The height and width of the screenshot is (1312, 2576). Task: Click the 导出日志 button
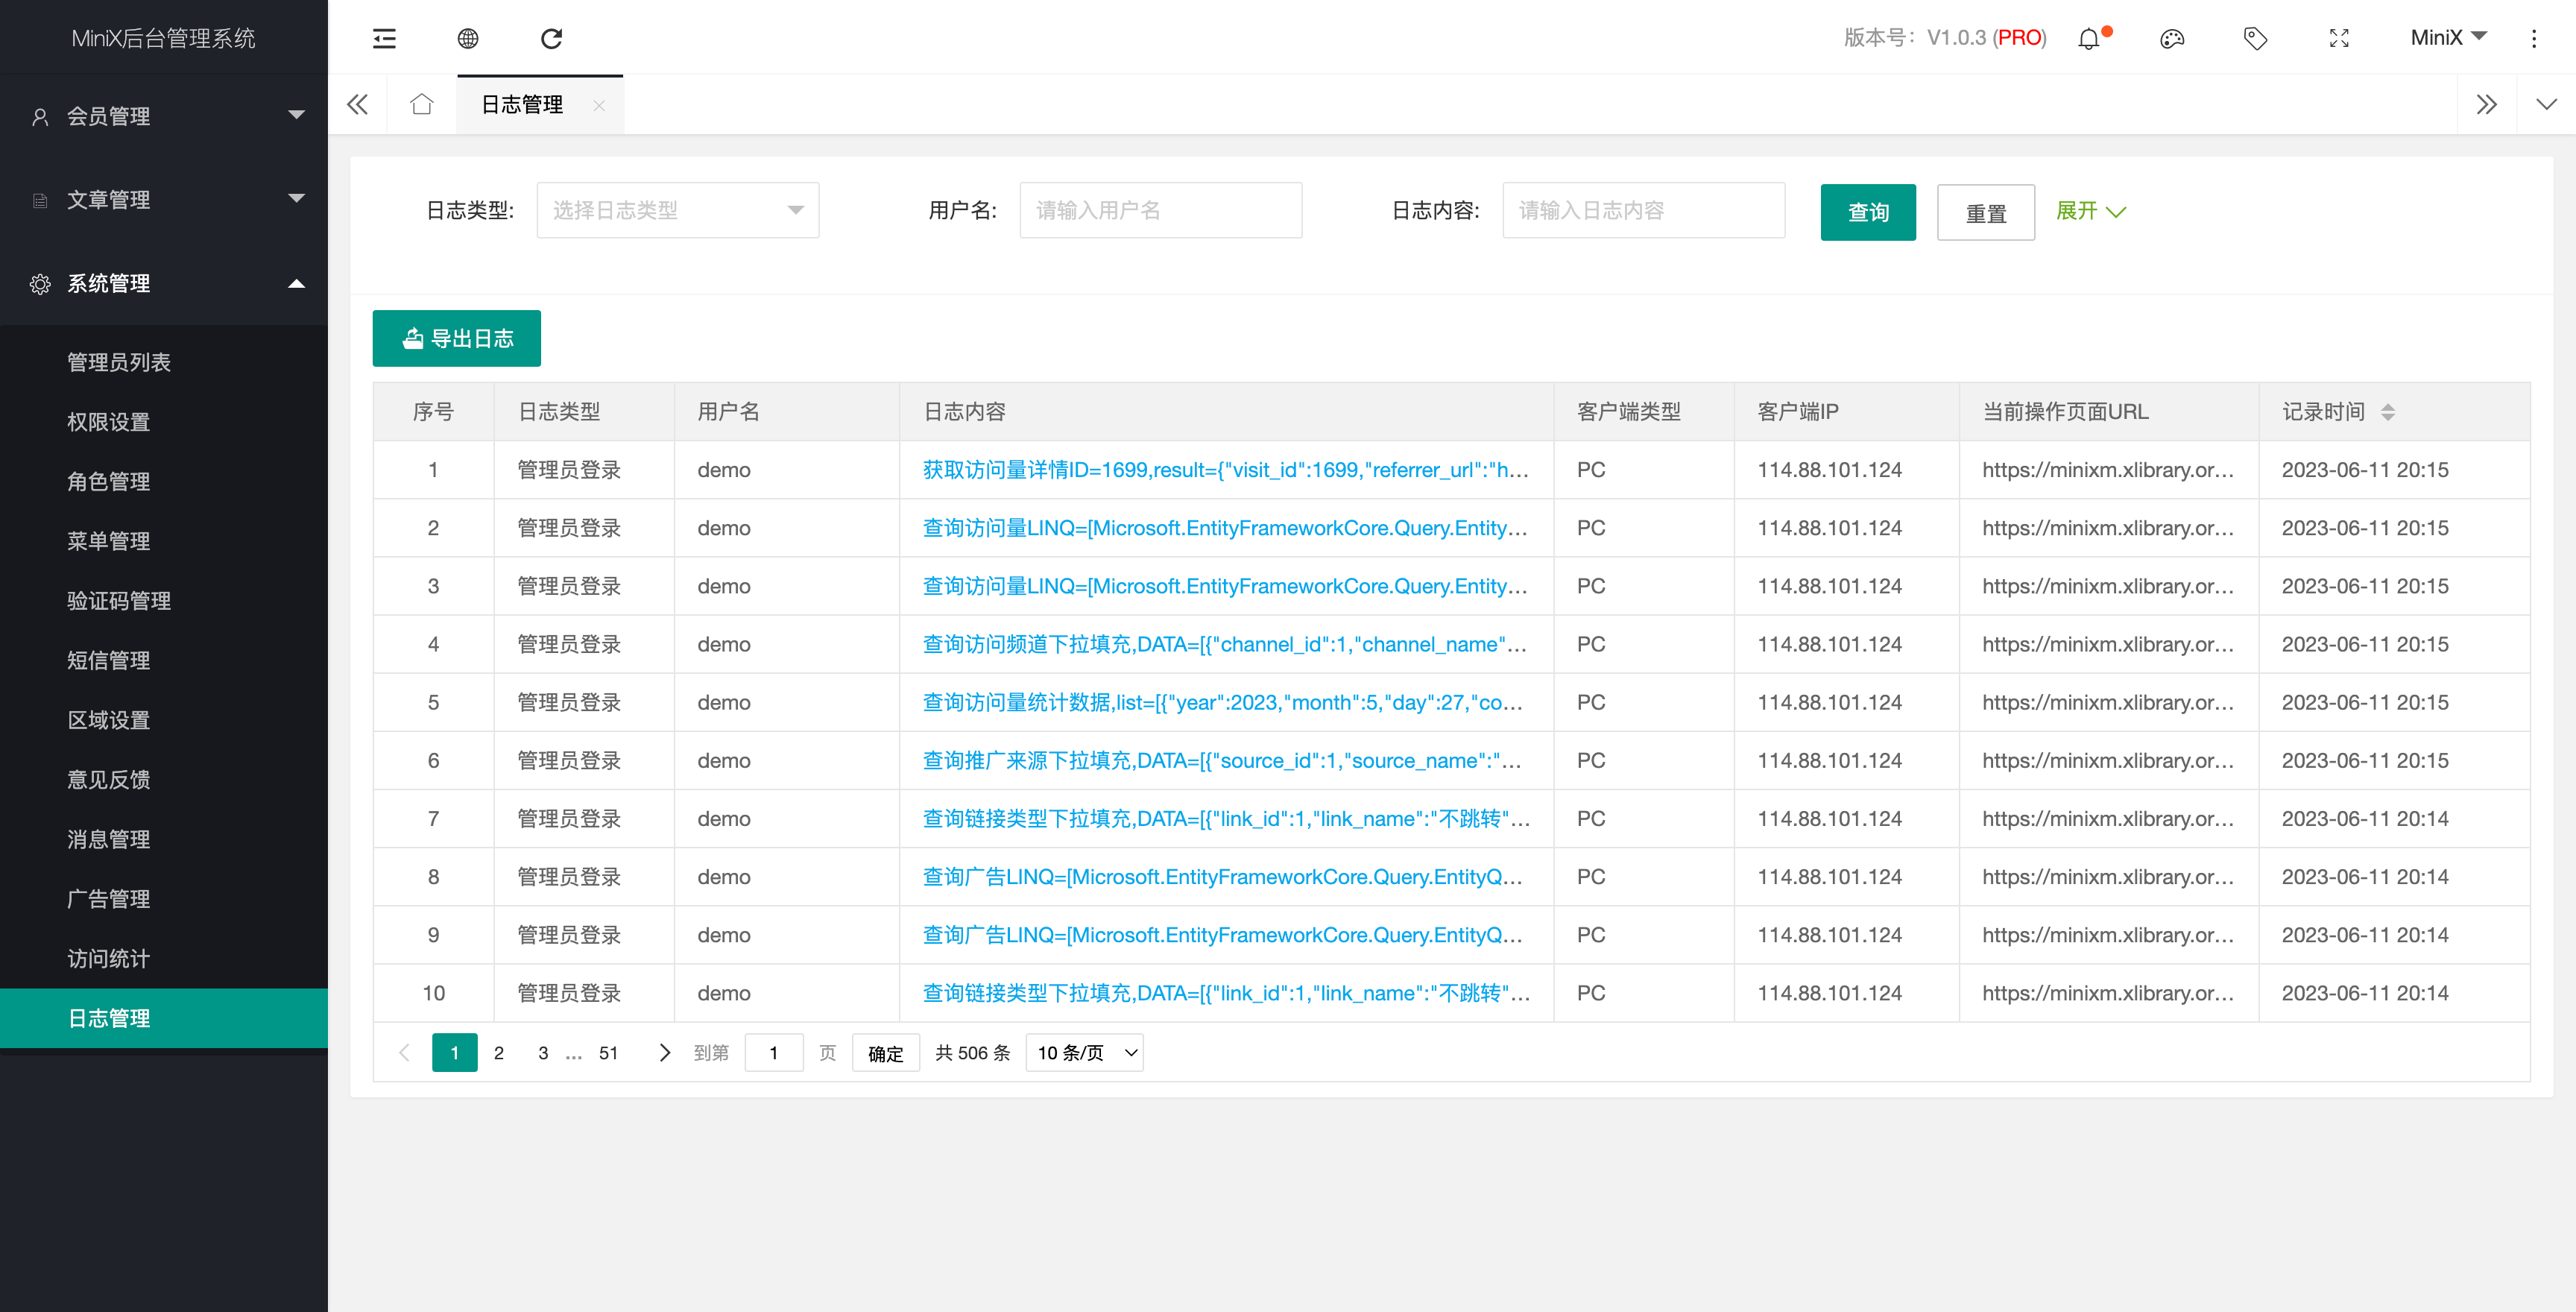[457, 338]
